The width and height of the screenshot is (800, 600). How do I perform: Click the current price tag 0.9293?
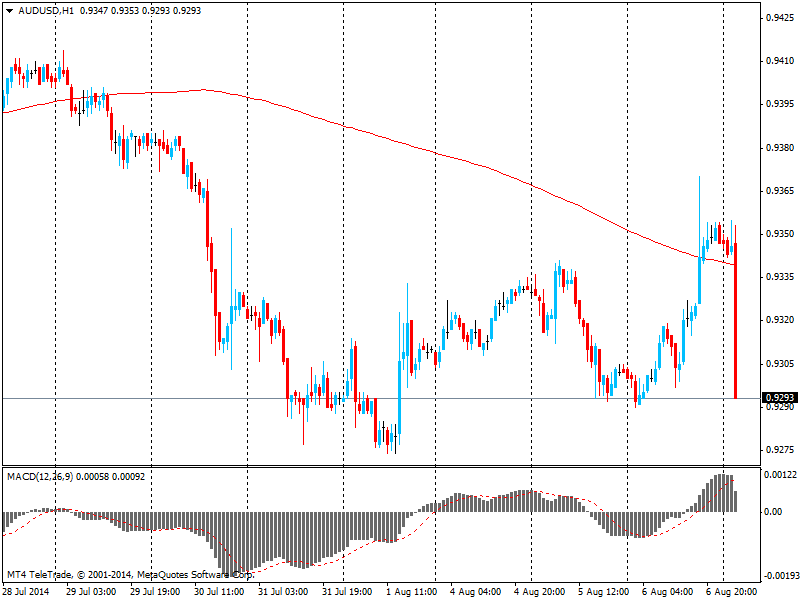click(x=780, y=397)
